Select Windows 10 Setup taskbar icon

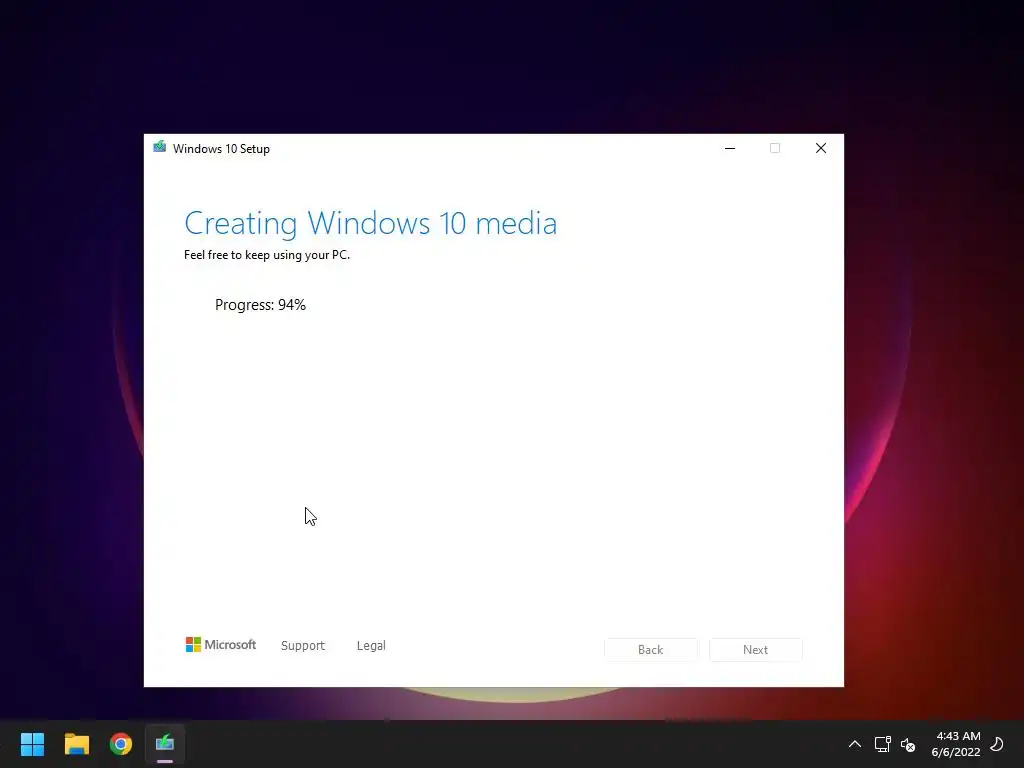click(x=165, y=744)
